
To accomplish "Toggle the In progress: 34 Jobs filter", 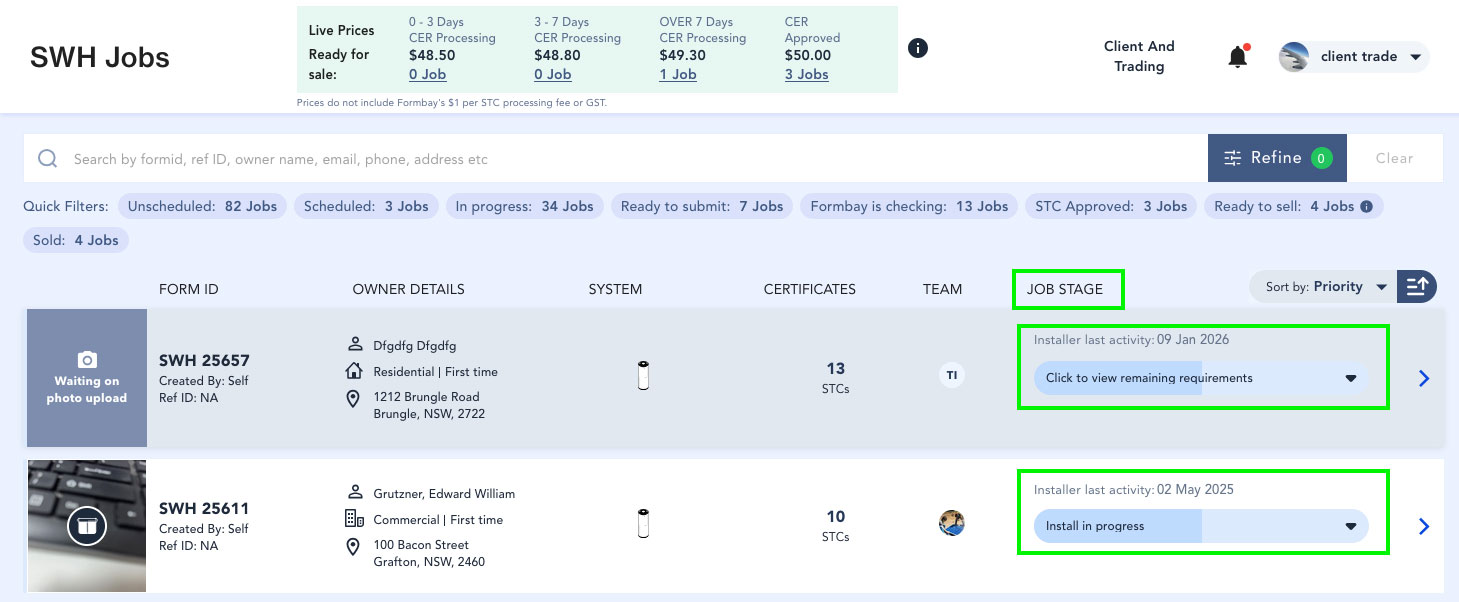I will click(524, 207).
